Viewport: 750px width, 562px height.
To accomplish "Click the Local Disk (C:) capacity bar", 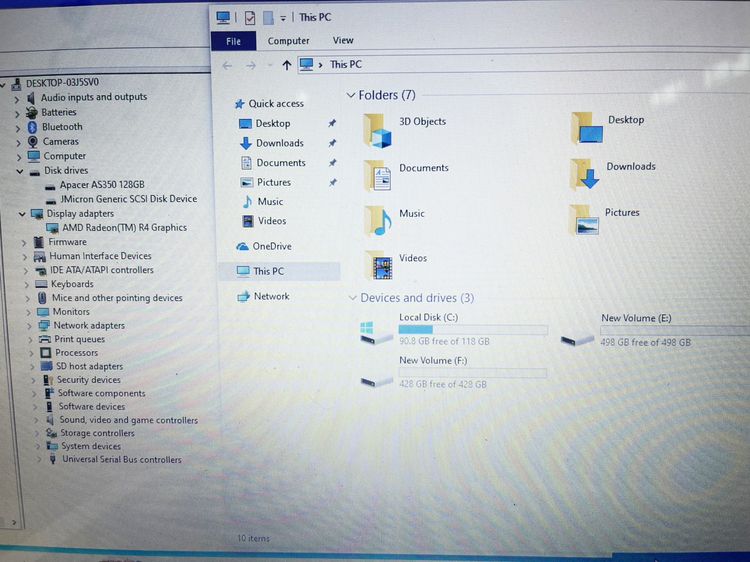I will tap(473, 330).
